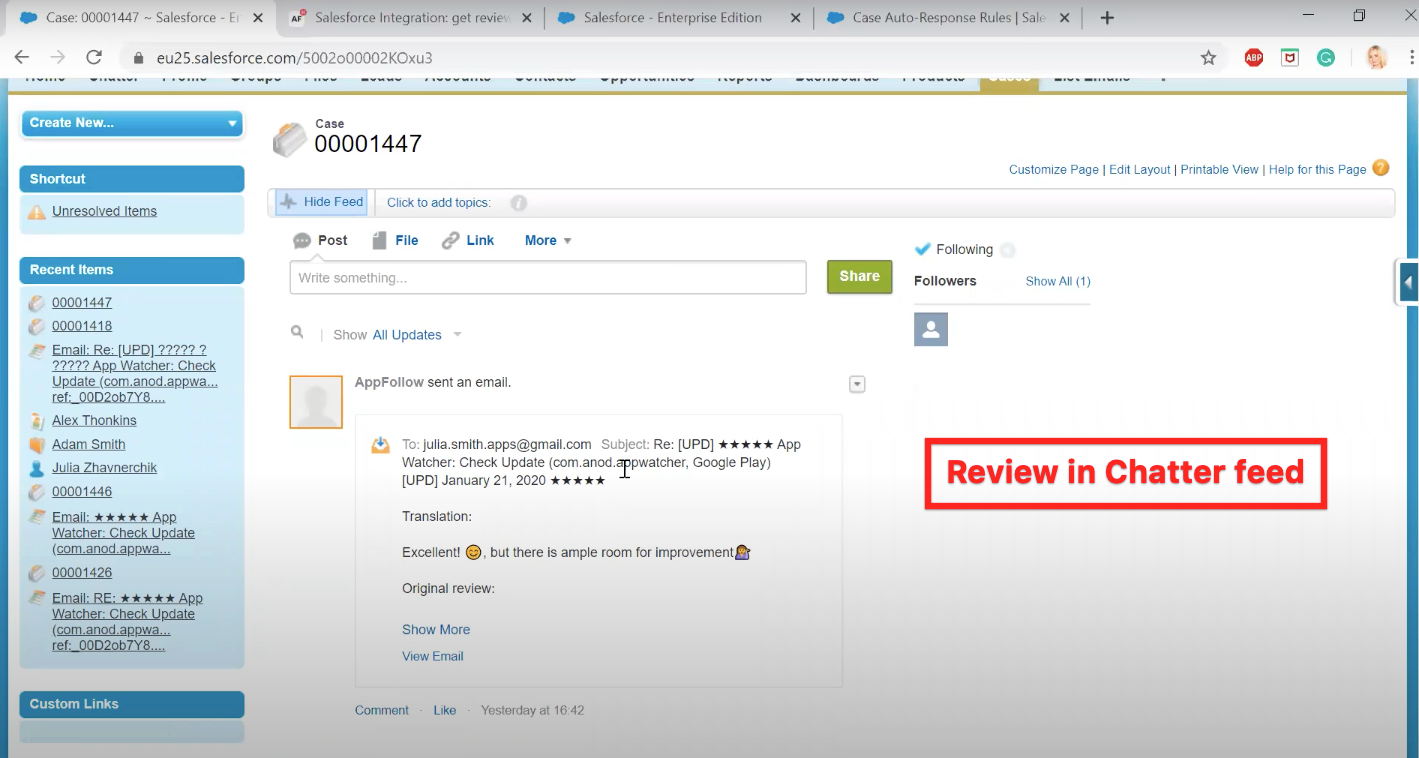This screenshot has height=758, width=1419.
Task: Click the browser forward arrow
Action: [57, 57]
